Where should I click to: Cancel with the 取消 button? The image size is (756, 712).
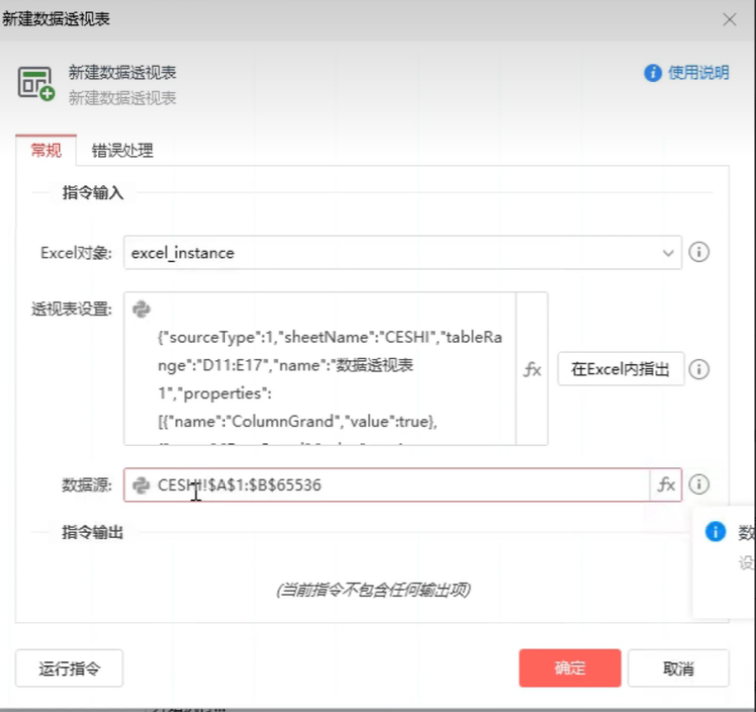coord(678,668)
